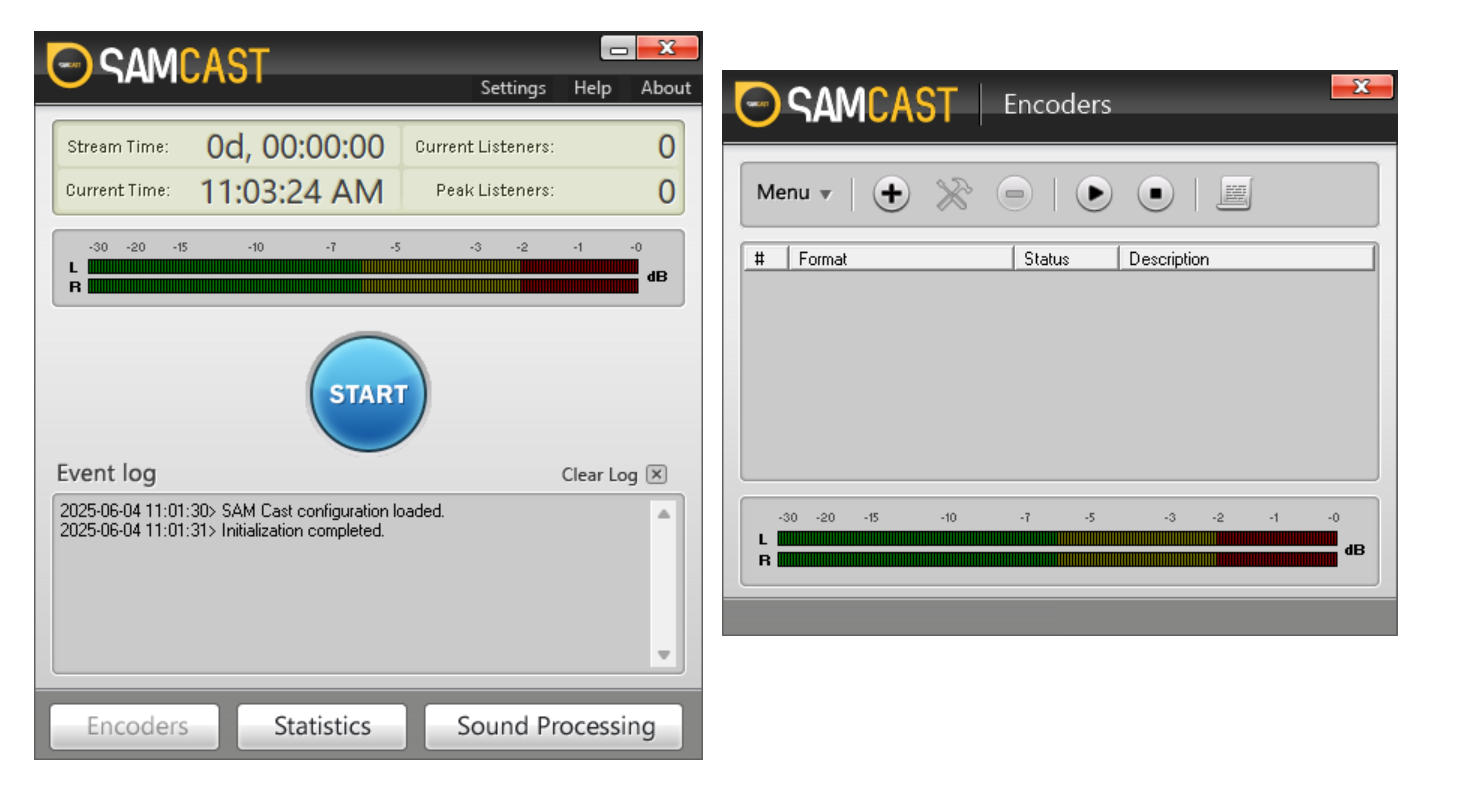This screenshot has width=1461, height=791.
Task: Open the Sound Processing window
Action: (x=555, y=726)
